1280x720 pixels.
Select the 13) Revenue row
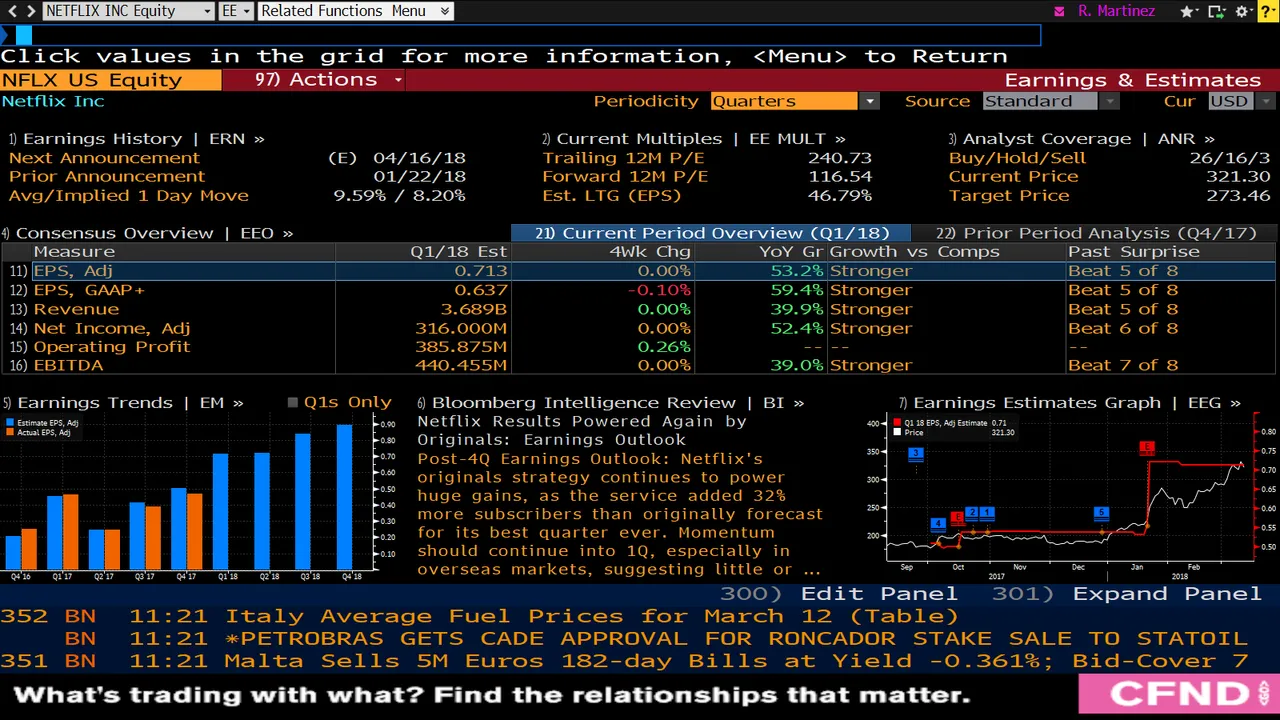638,309
